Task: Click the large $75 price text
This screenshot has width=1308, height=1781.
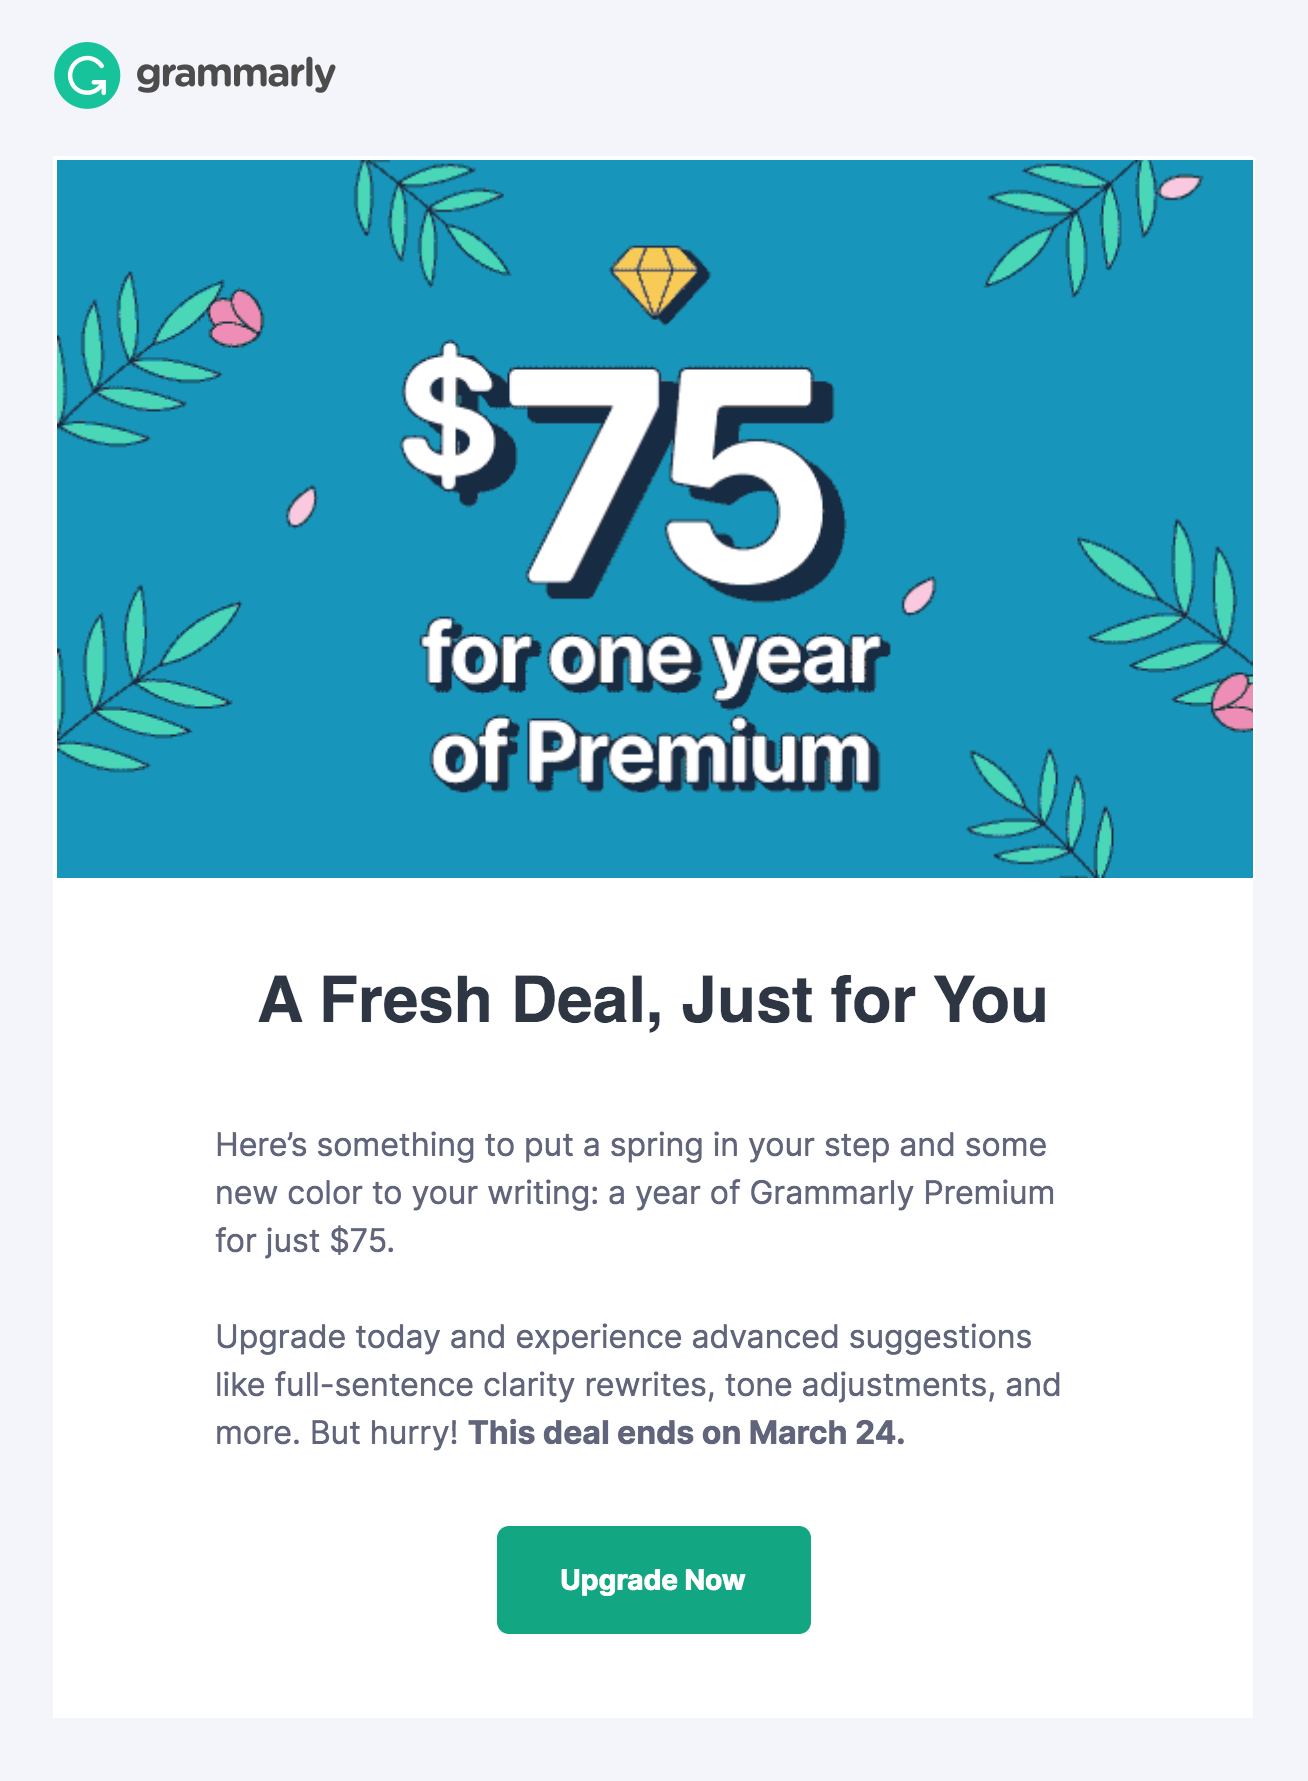Action: coord(620,475)
